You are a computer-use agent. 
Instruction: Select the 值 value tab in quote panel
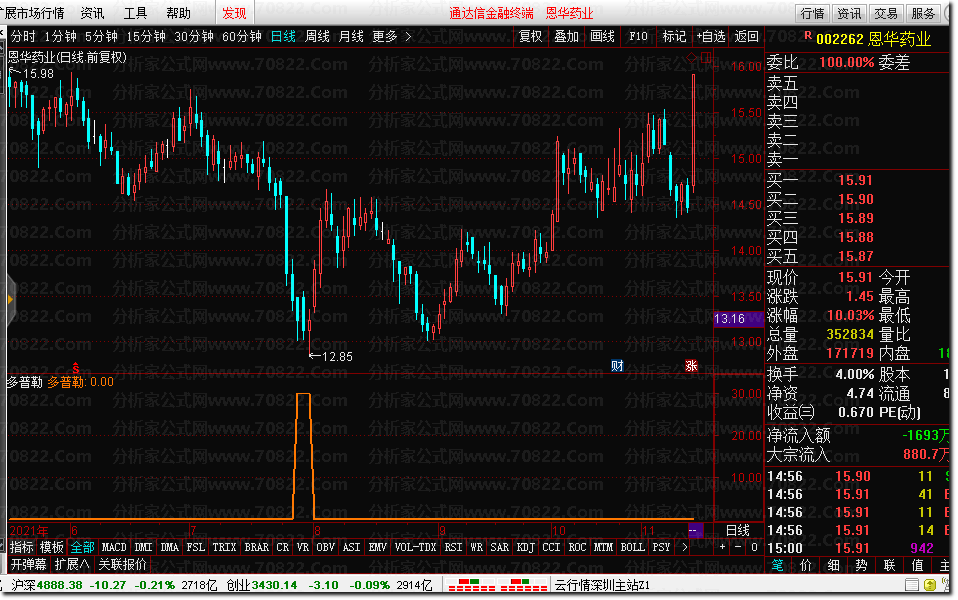pos(918,565)
